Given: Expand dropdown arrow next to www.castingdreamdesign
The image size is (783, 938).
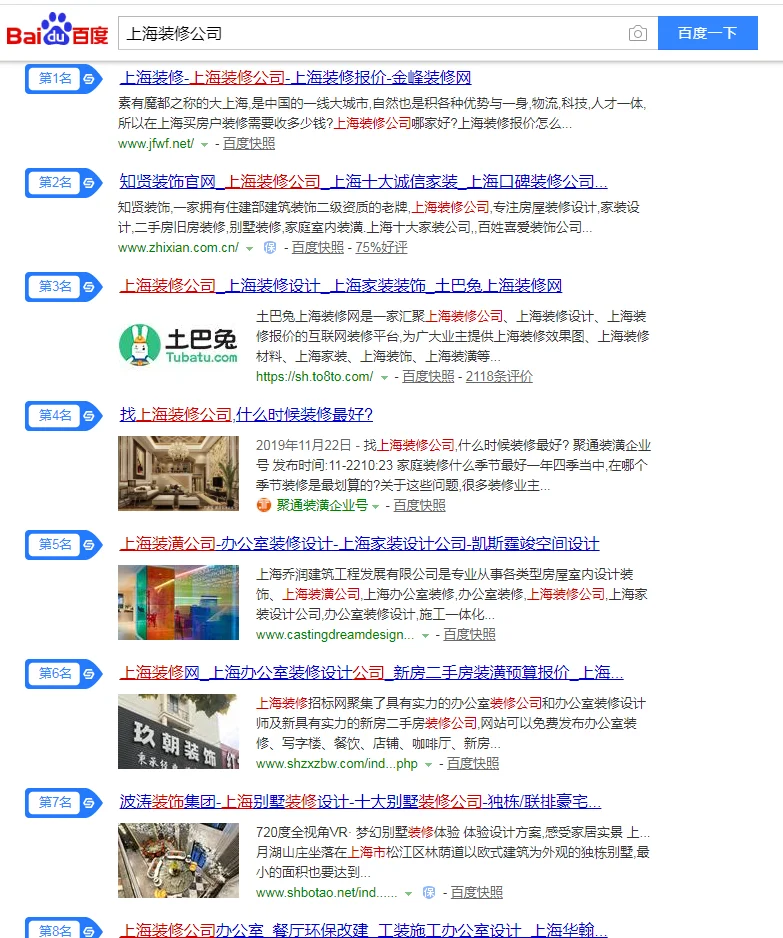Looking at the screenshot, I should click(x=425, y=635).
